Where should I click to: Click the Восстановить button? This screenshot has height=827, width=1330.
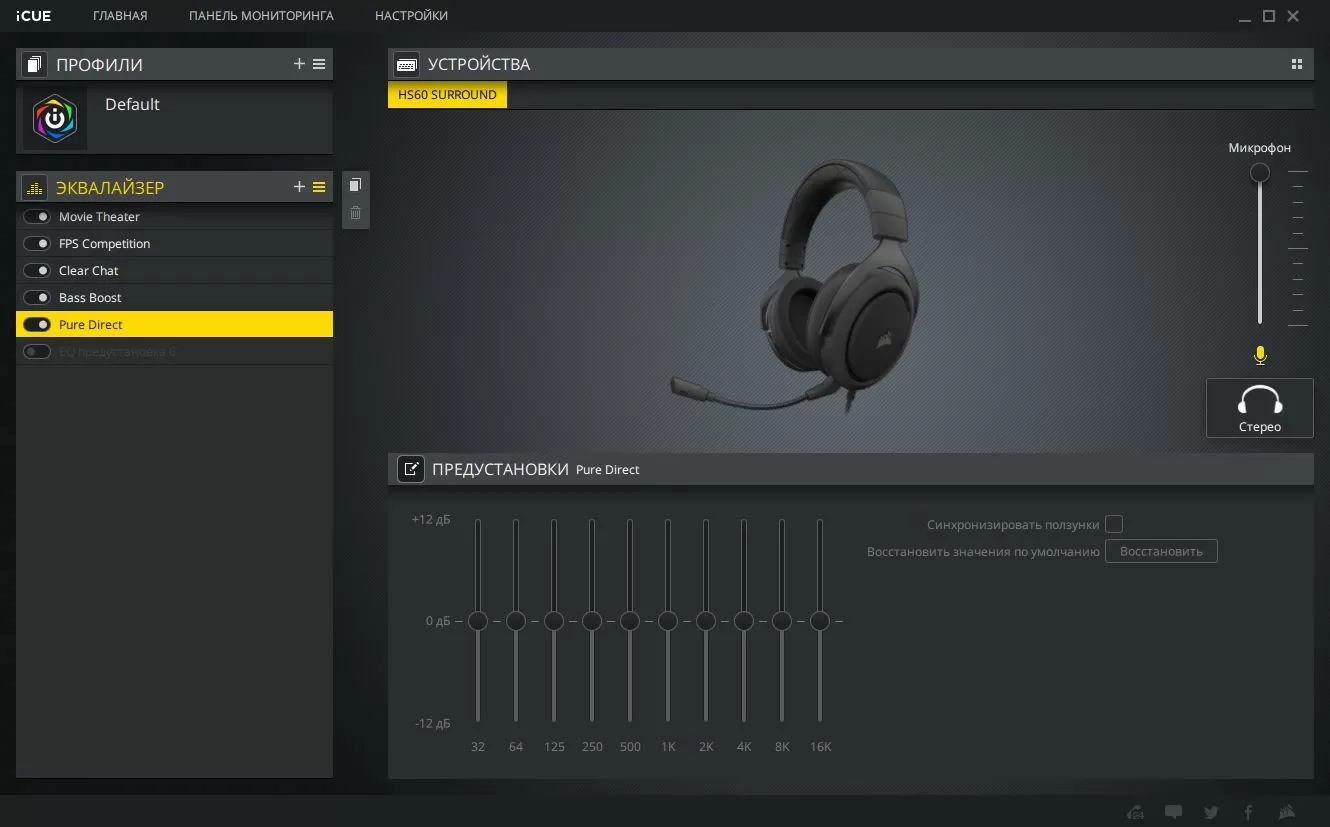coord(1161,552)
